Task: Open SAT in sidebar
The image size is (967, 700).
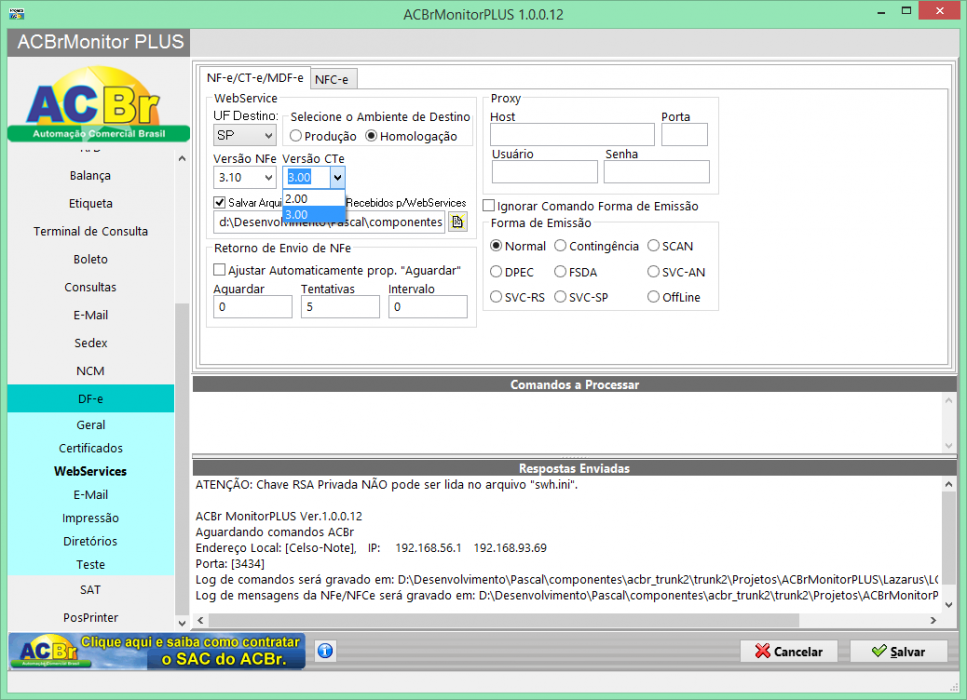Action: click(91, 590)
